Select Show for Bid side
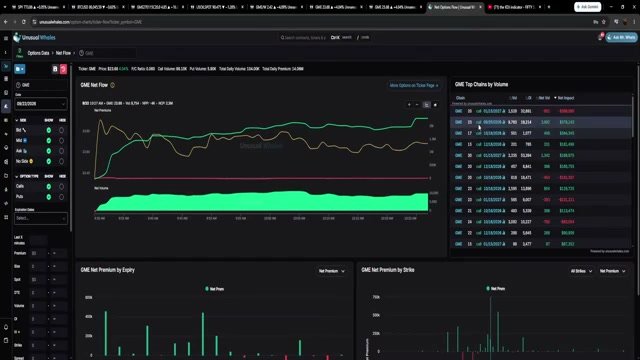This screenshot has height=360, width=640. pyautogui.click(x=49, y=130)
